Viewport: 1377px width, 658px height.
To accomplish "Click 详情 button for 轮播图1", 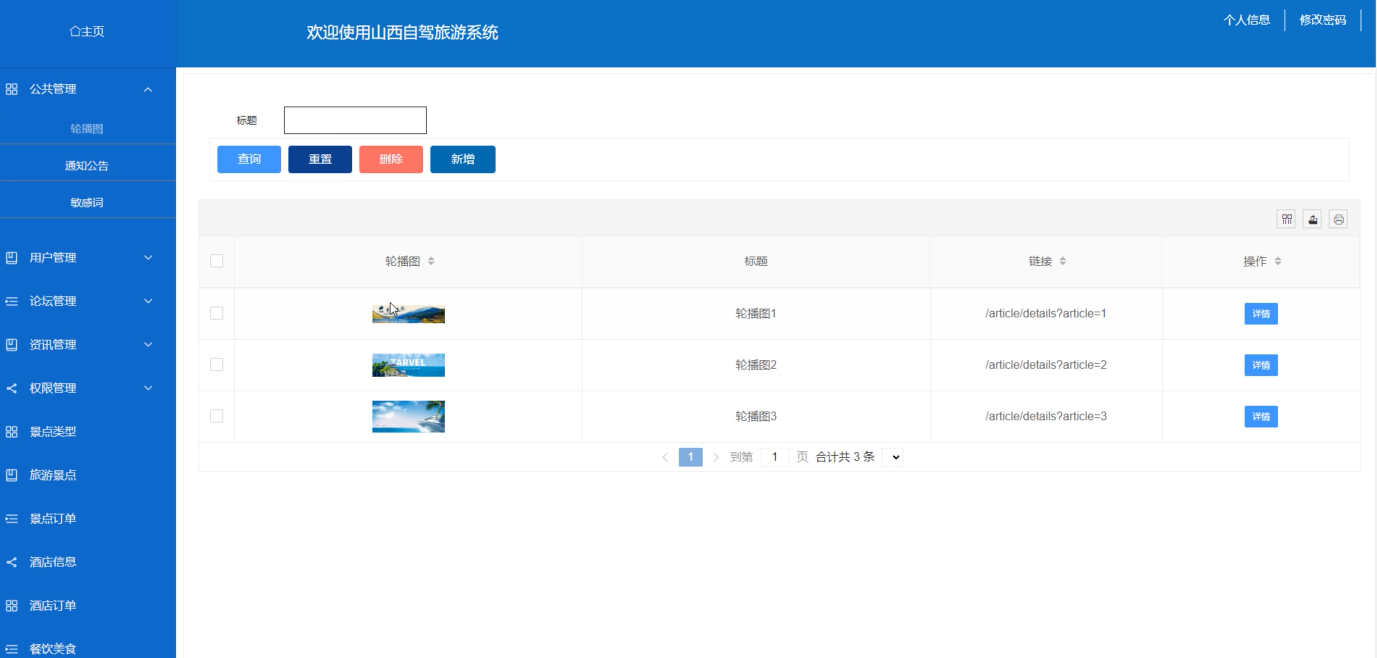I will (1261, 314).
